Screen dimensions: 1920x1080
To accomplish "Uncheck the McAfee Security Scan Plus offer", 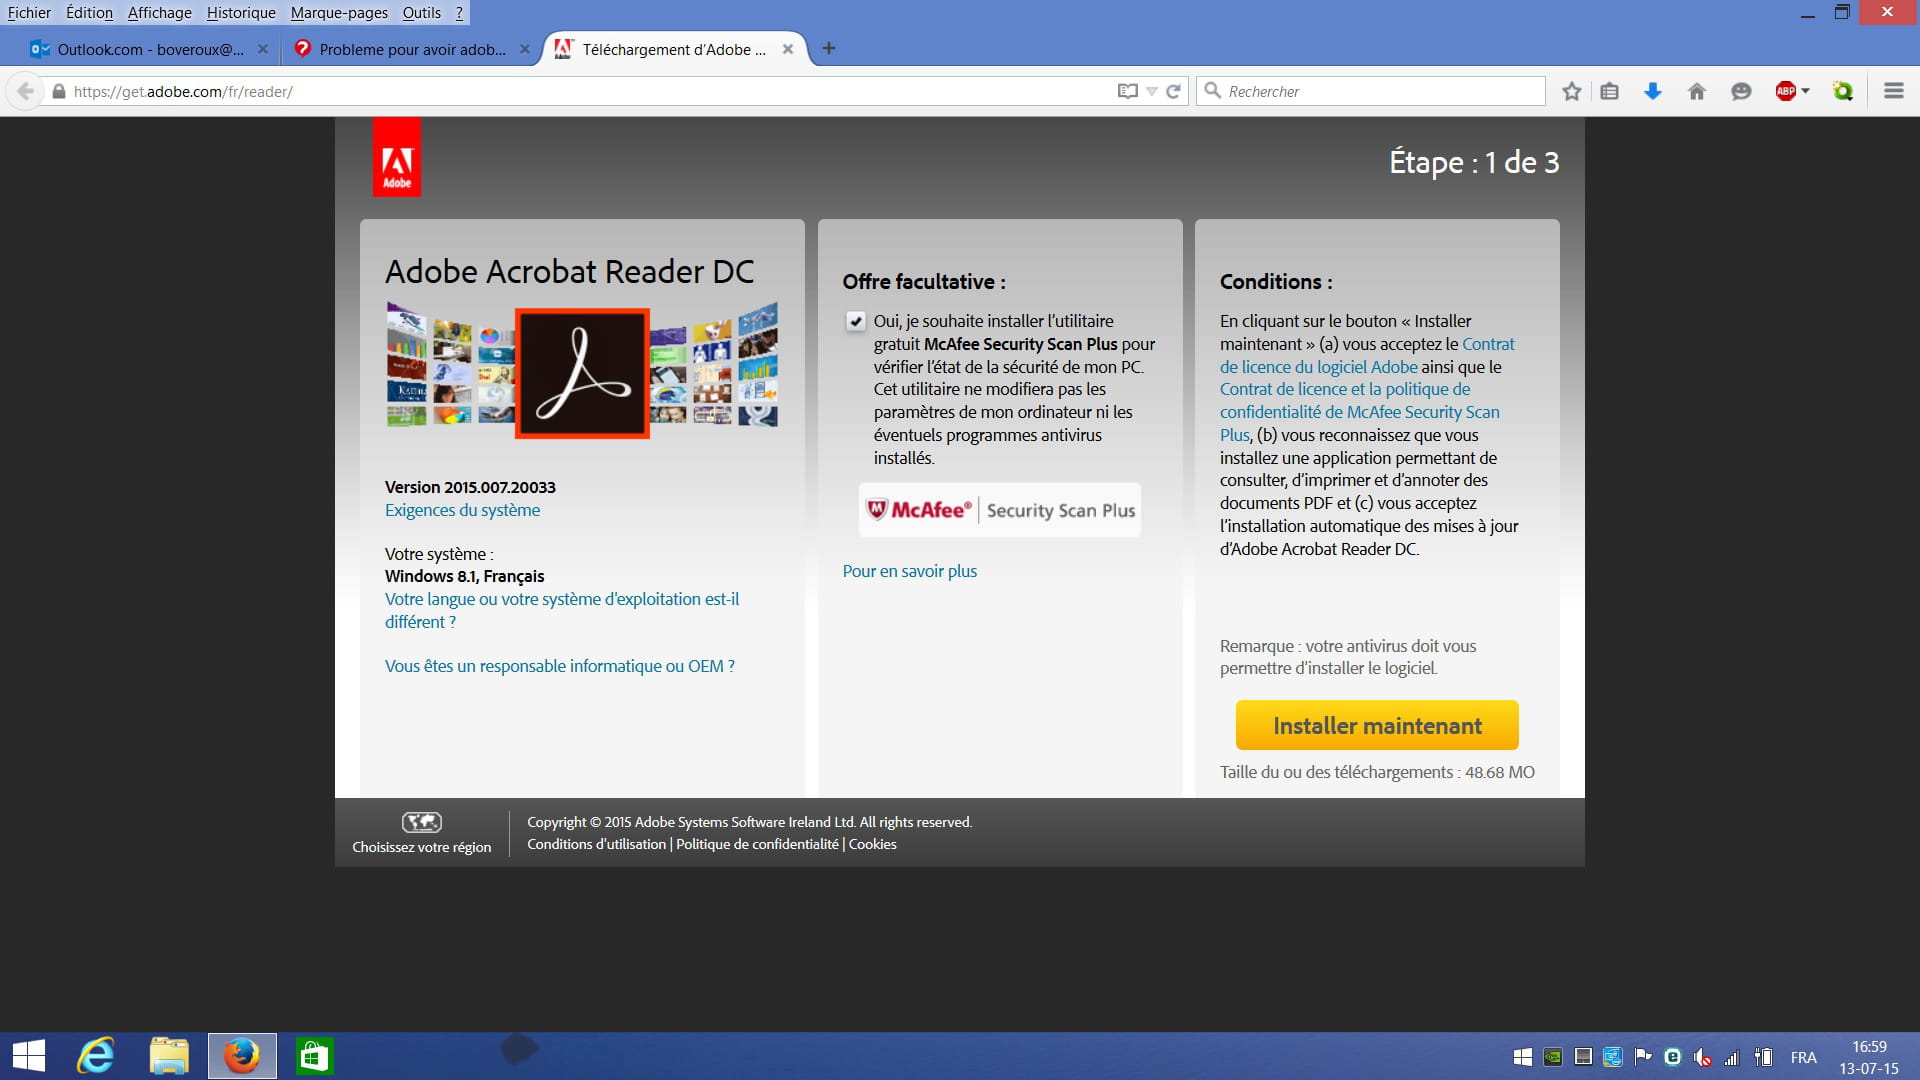I will [856, 321].
